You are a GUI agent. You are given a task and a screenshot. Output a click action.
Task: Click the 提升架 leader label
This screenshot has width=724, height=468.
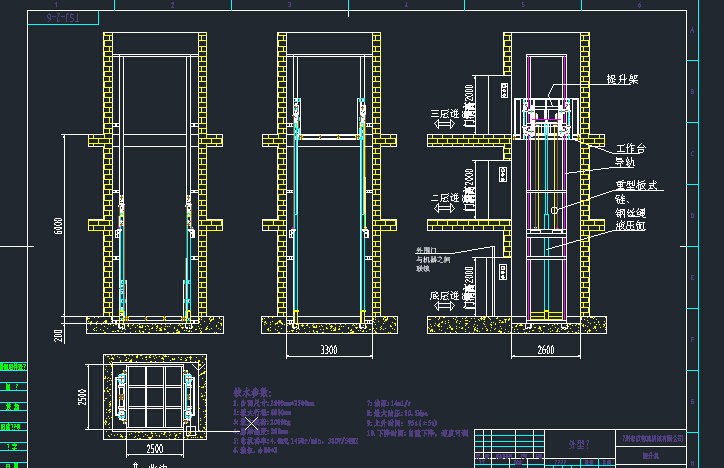tap(622, 79)
